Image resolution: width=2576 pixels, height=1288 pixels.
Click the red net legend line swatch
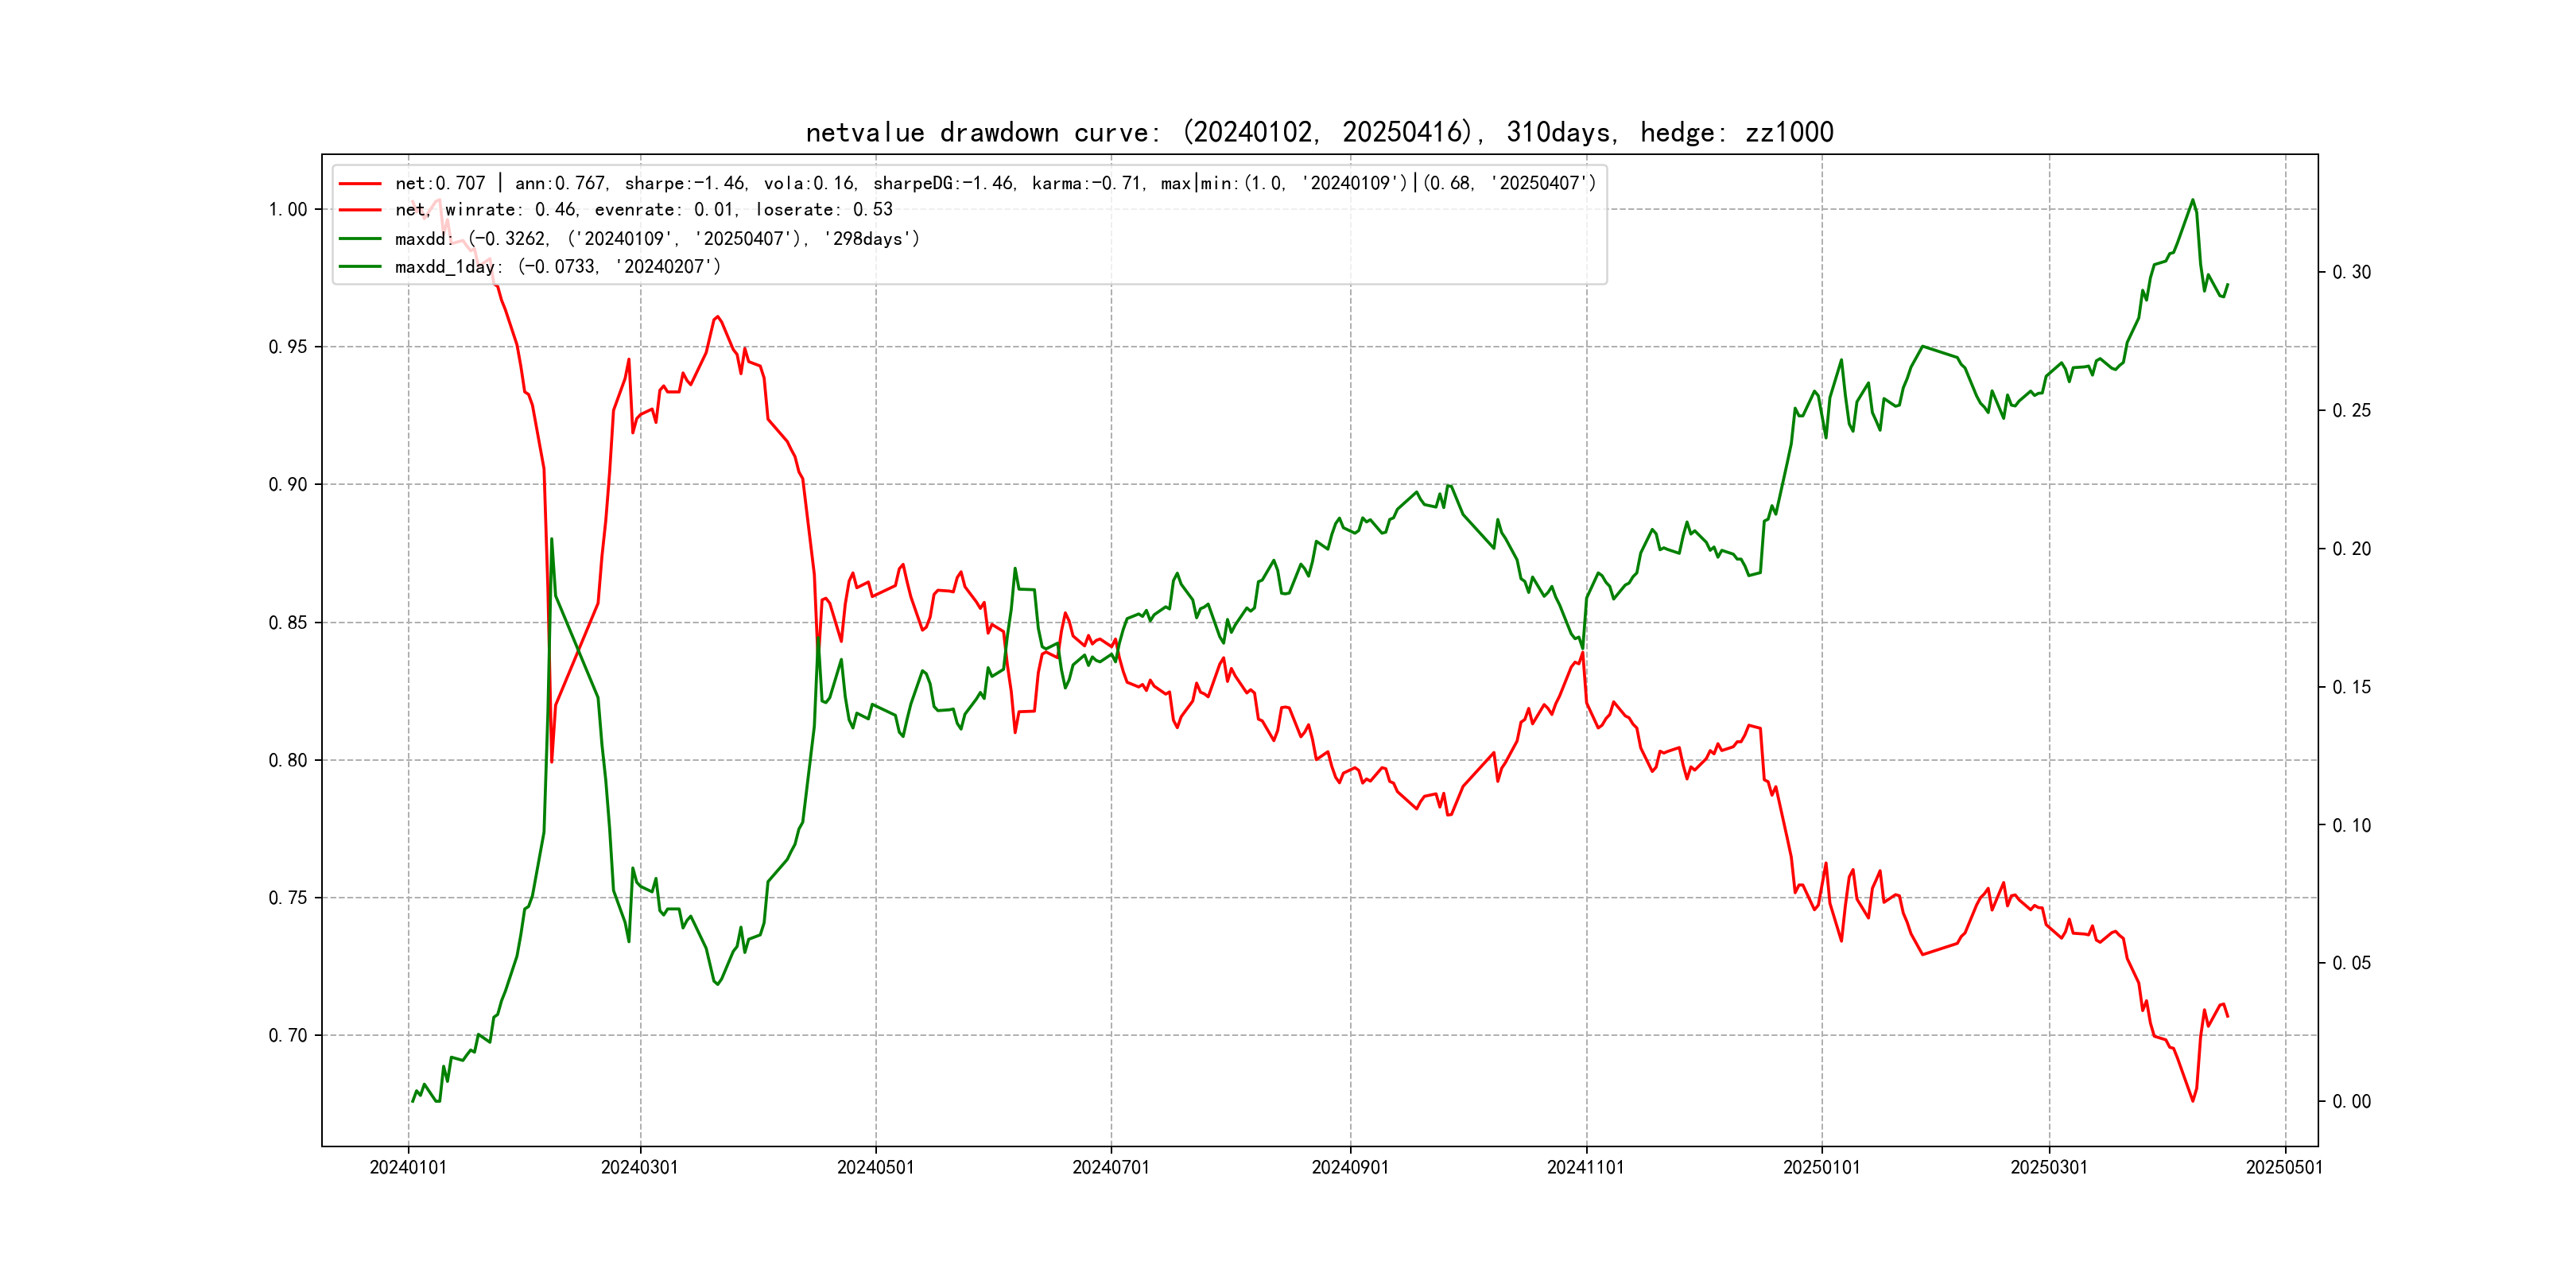coord(360,184)
